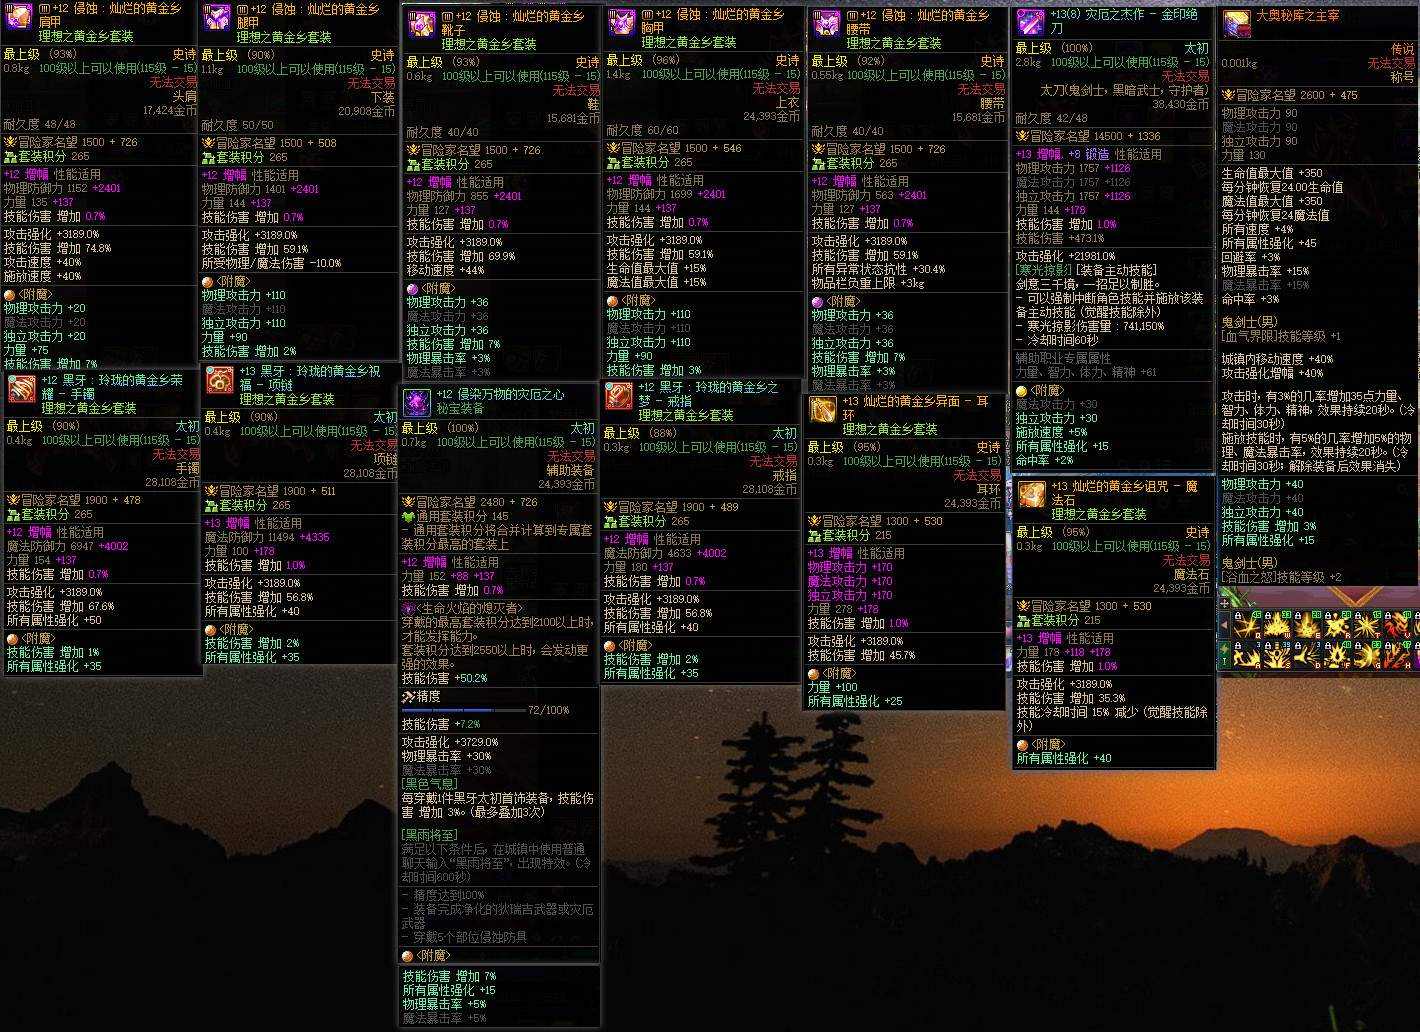Trigger the skill icon bound to T
The image size is (1420, 1032).
1367,627
